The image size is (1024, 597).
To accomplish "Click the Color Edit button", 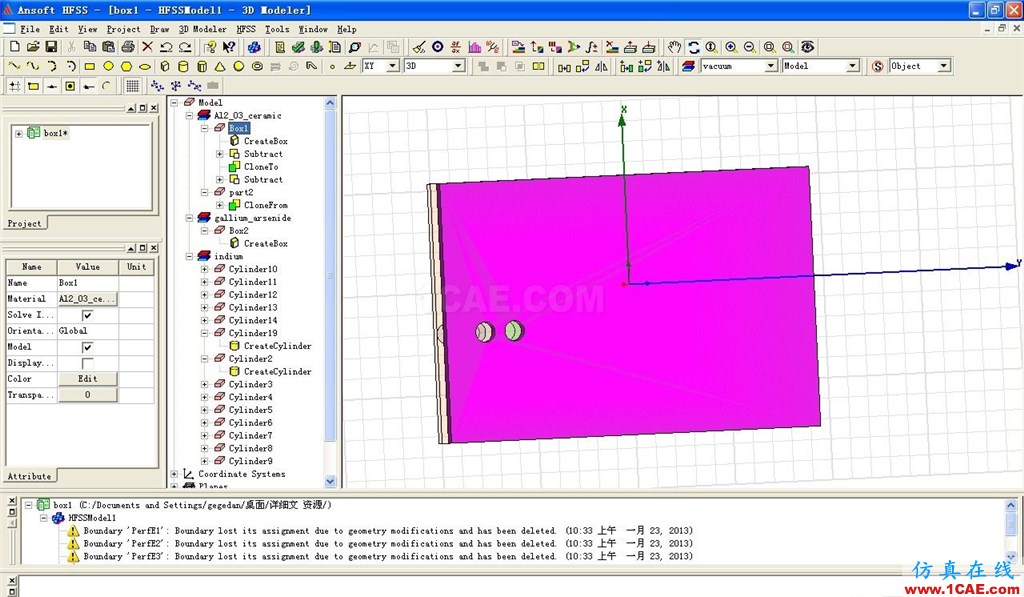I will coord(88,379).
